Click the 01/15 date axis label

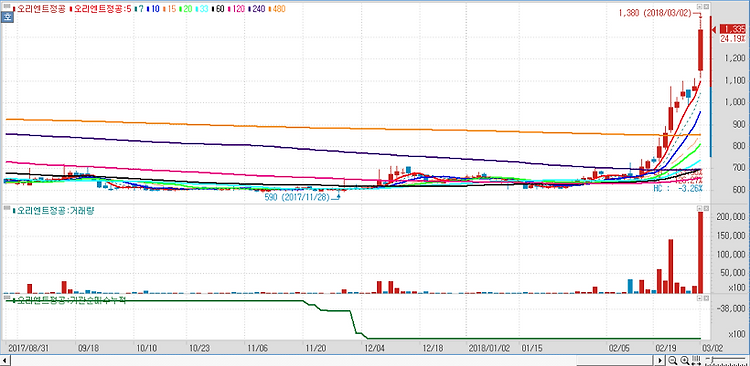(531, 347)
